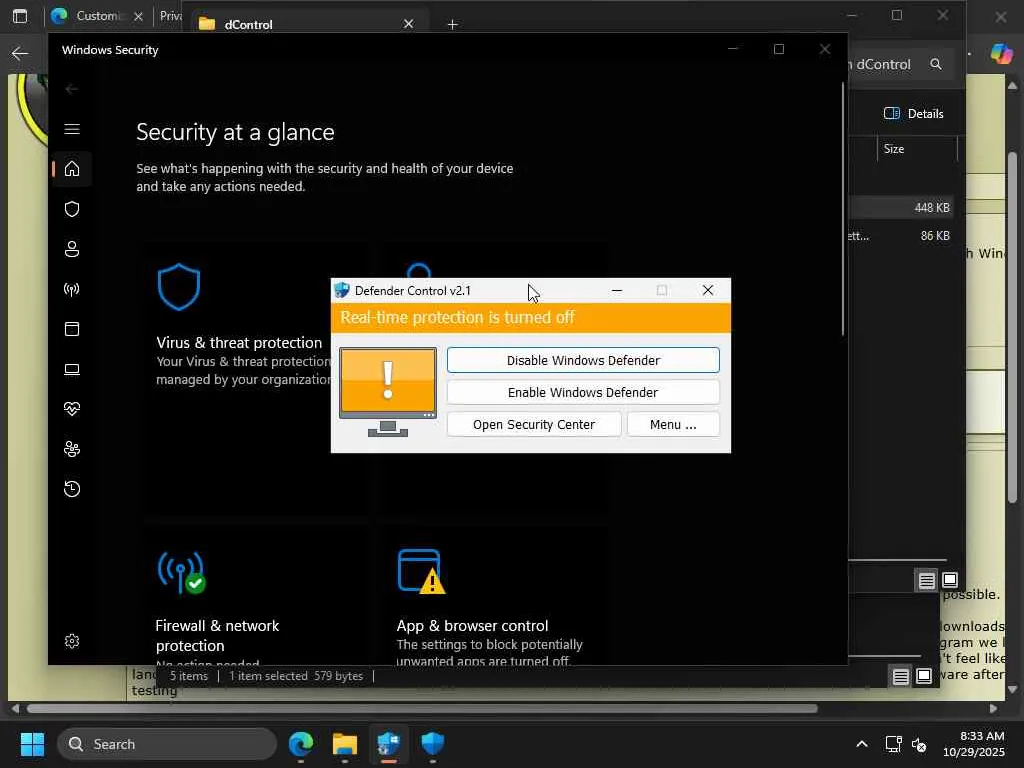The width and height of the screenshot is (1024, 768).
Task: Open Windows Security settings gear
Action: [72, 641]
